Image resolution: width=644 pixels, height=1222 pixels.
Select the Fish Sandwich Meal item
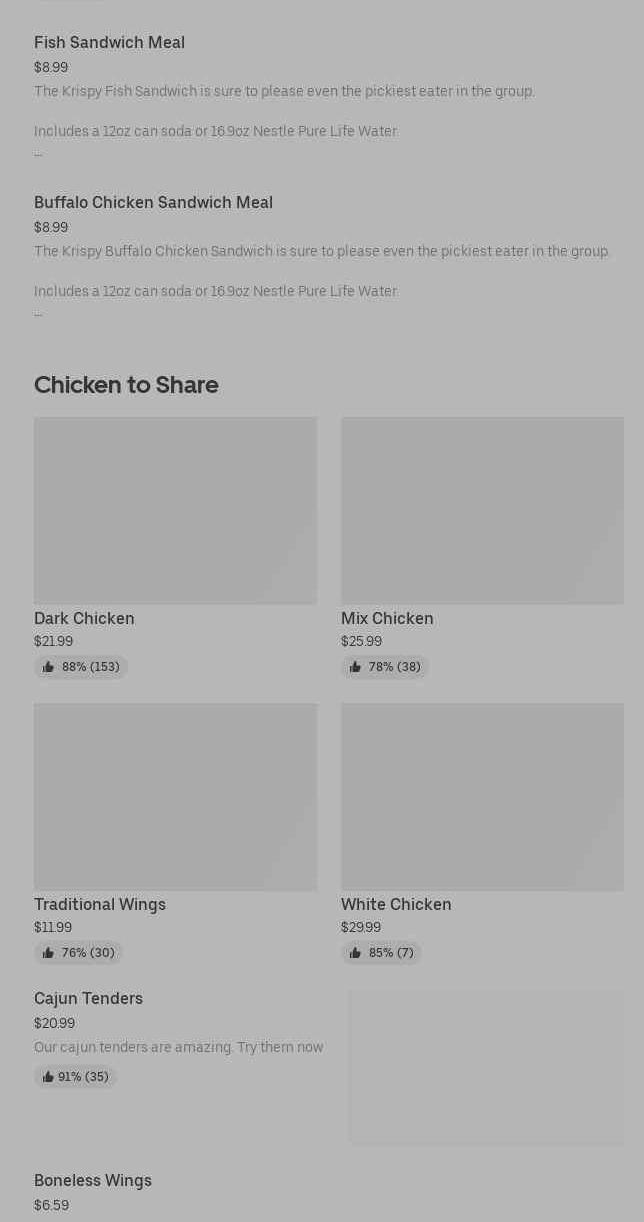[109, 42]
